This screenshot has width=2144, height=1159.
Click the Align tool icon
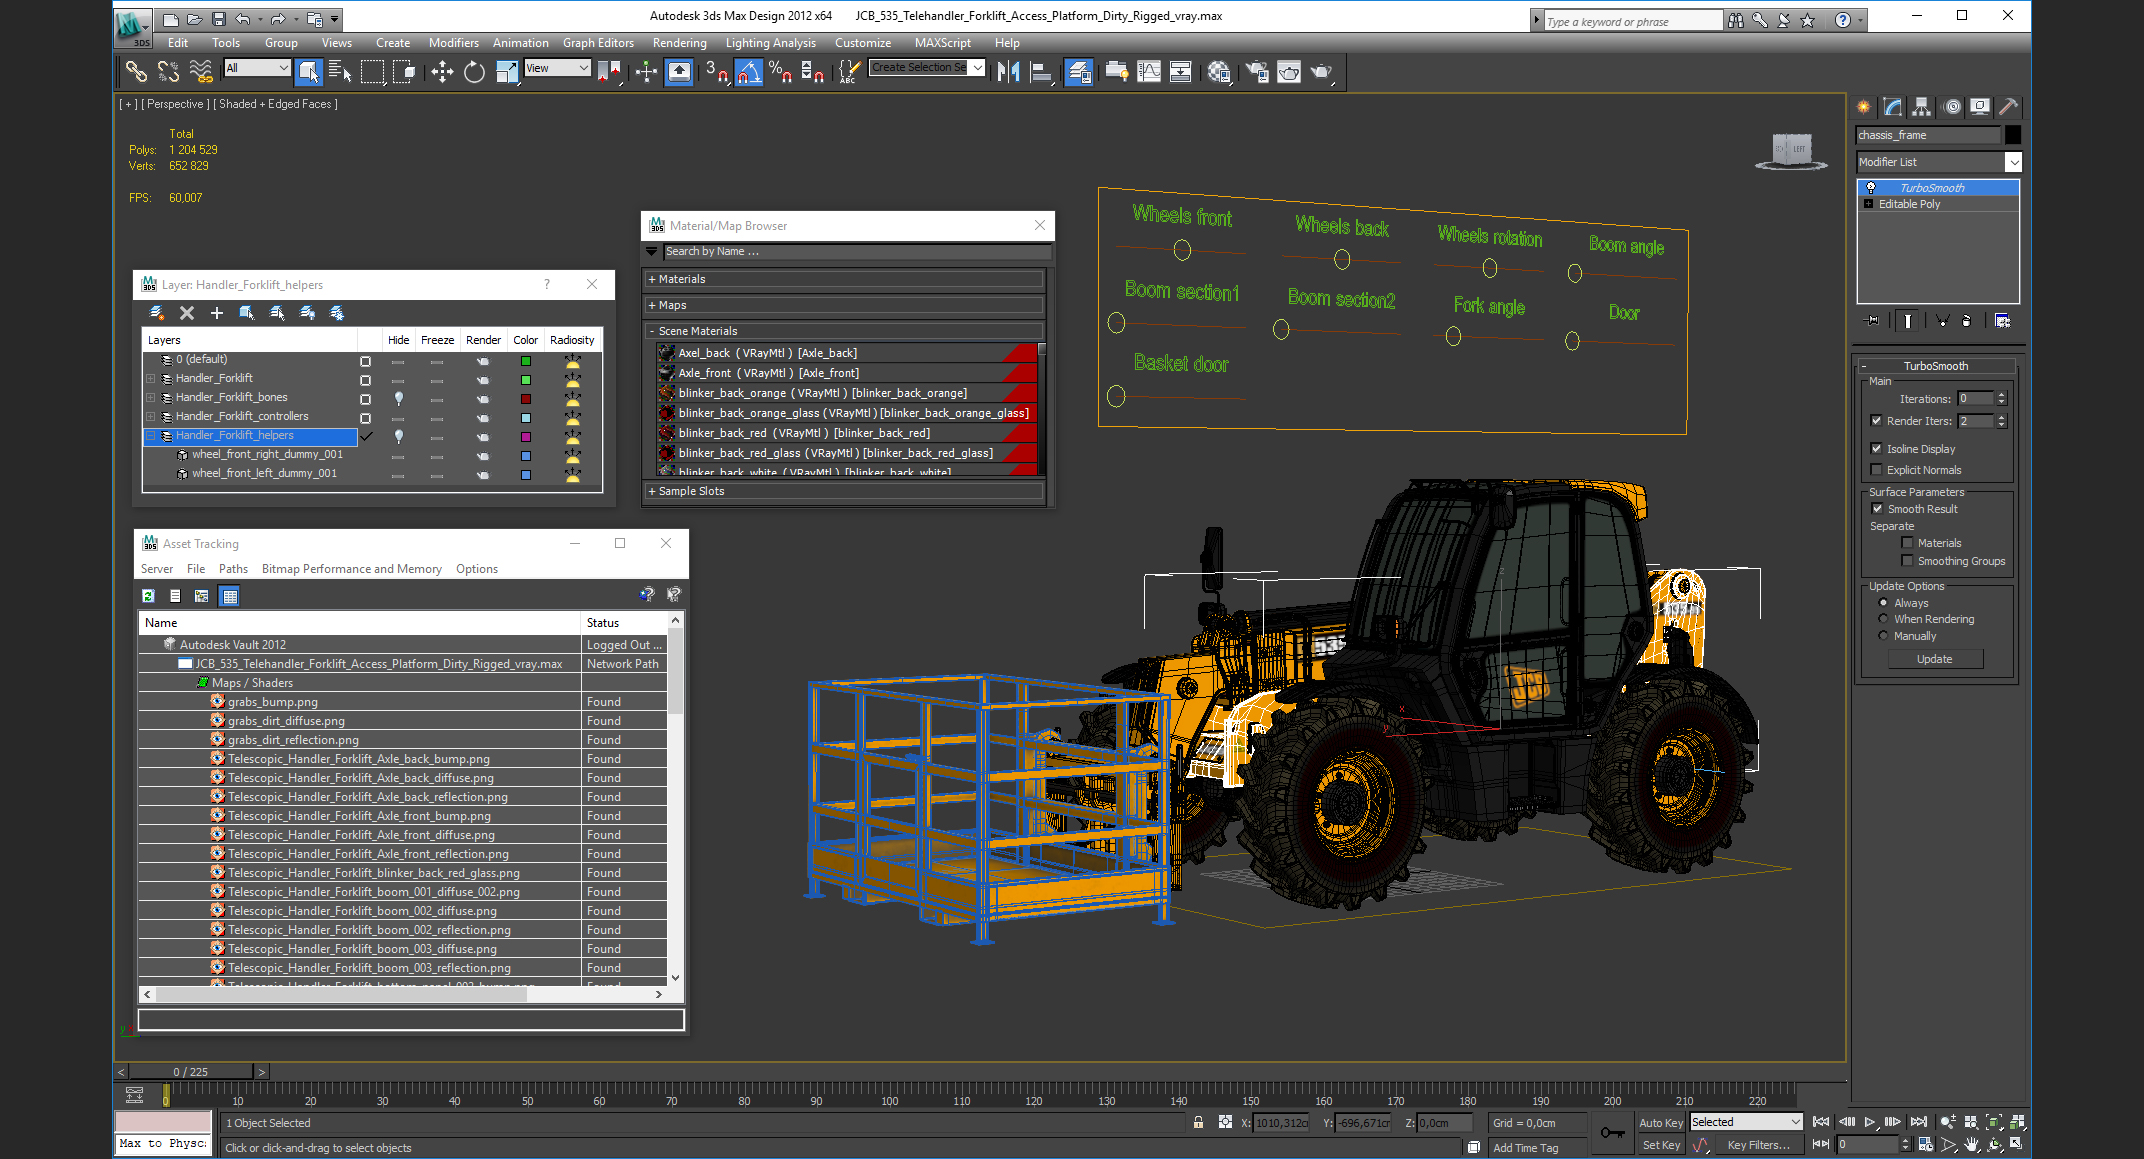click(1042, 71)
